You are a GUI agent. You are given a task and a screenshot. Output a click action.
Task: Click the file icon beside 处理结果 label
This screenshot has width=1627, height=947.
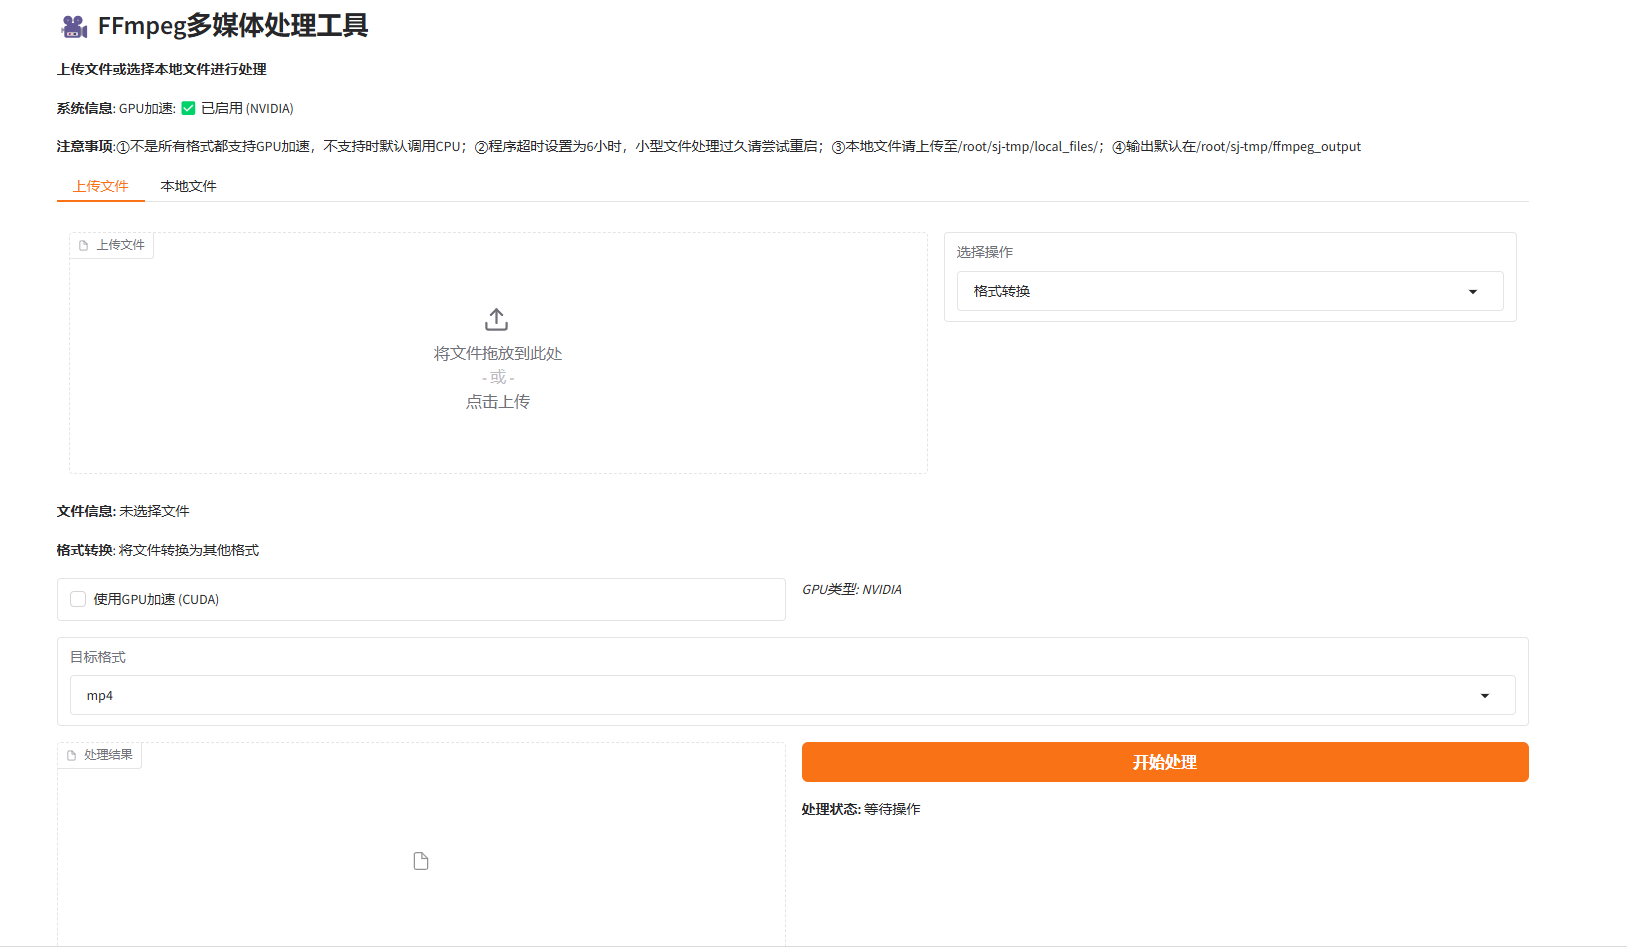pyautogui.click(x=72, y=755)
